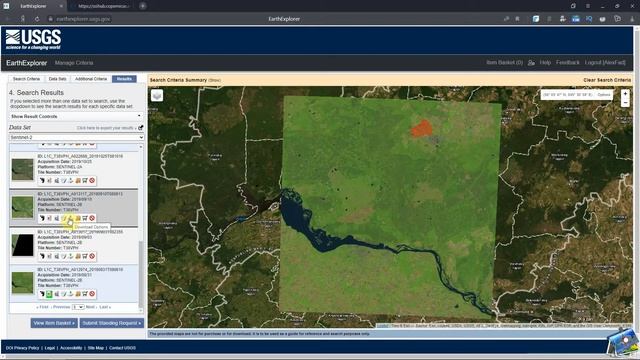640x360 pixels.
Task: Open the Data Set dropdown showing Sentinel-2
Action: coord(76,138)
